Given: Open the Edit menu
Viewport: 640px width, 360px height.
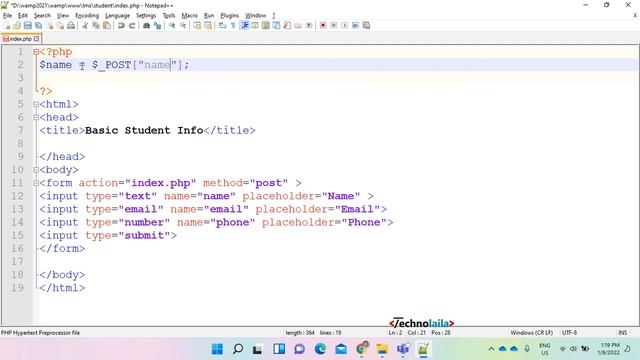Looking at the screenshot, I should pos(23,16).
